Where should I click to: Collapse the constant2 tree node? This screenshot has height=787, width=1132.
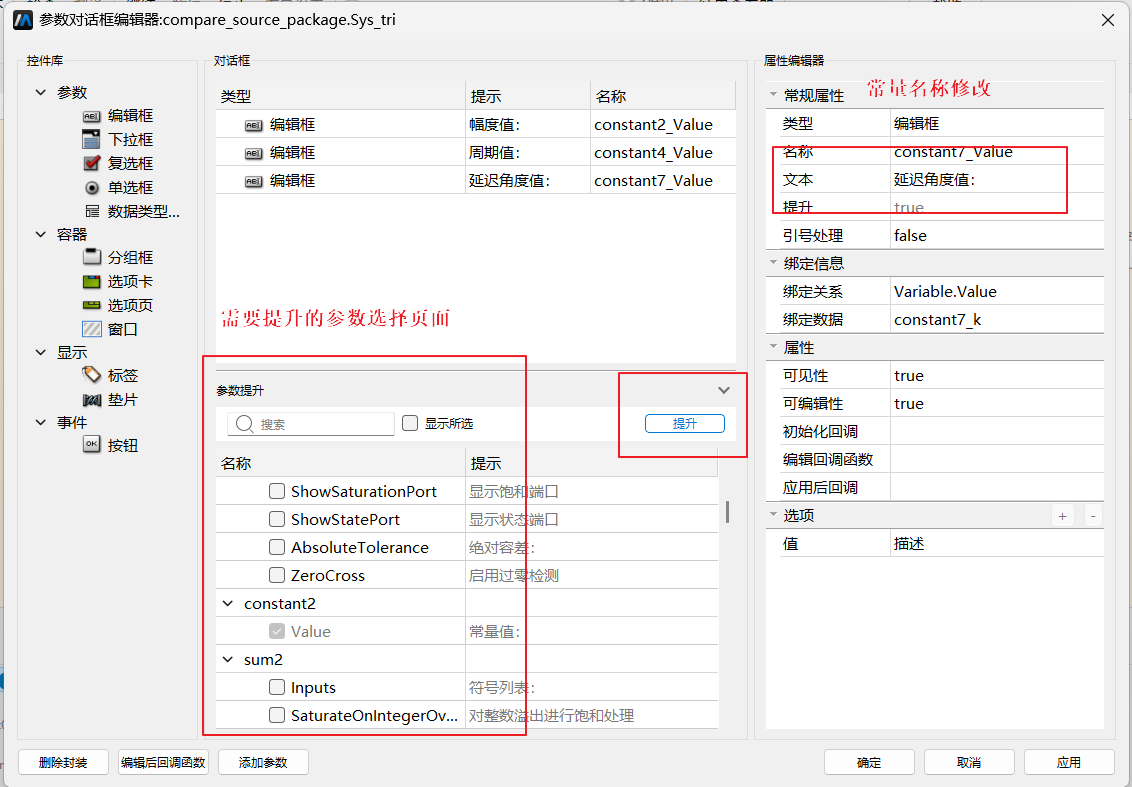pos(228,604)
